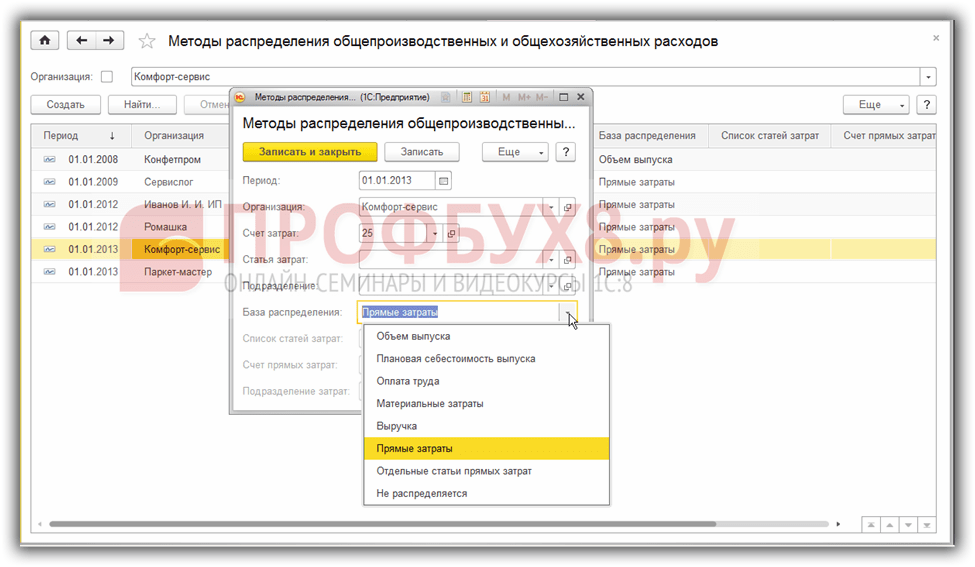Screen dimensions: 975x567
Task: Expand the dialog Организация dropdown arrow
Action: (x=551, y=207)
